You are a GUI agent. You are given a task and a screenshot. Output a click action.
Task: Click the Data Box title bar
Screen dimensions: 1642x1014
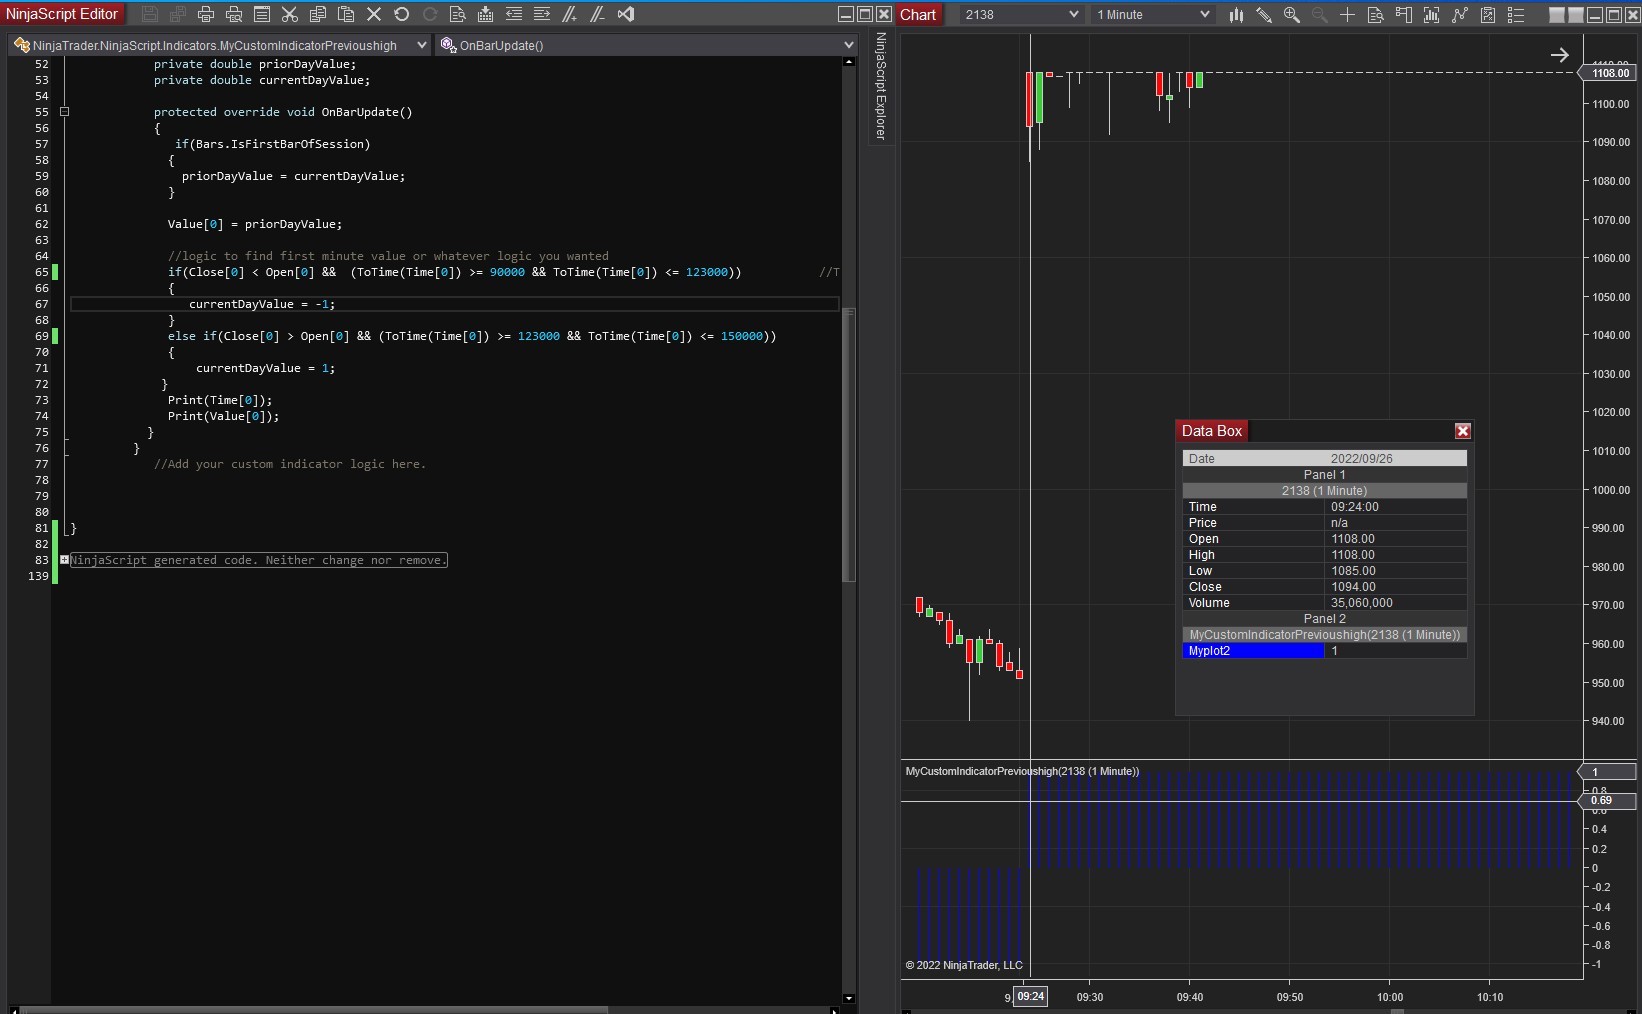tap(1324, 431)
